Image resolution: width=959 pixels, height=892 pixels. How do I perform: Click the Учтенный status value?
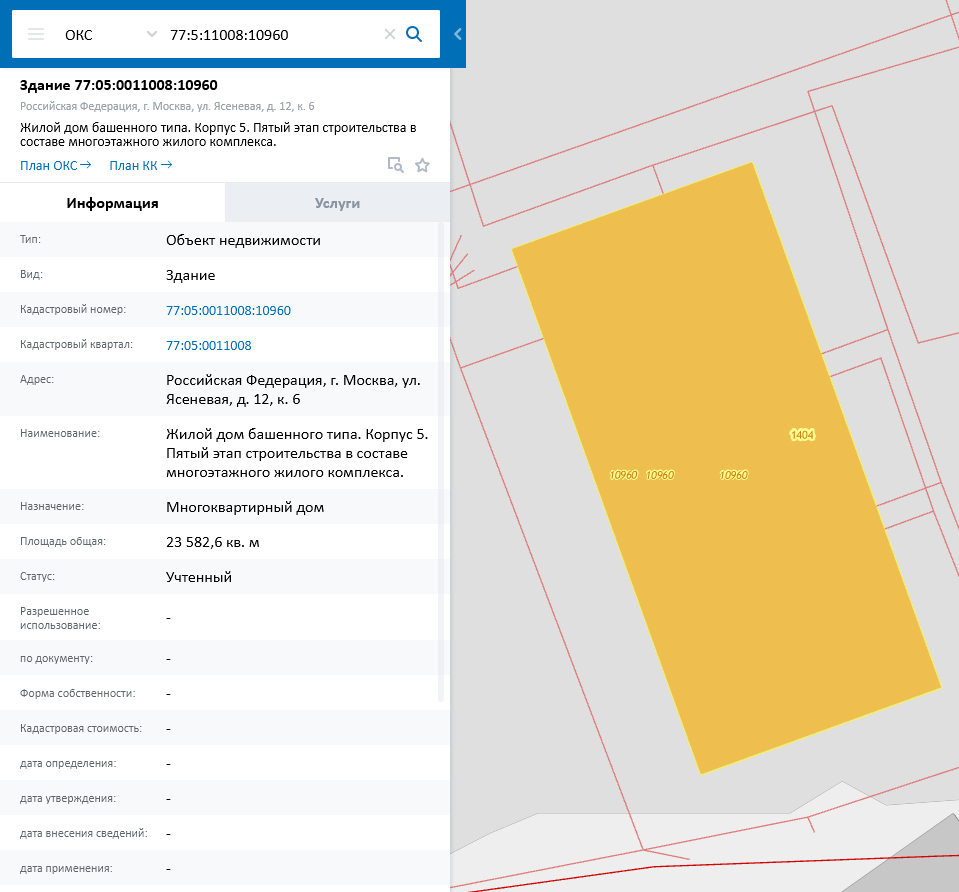[199, 577]
